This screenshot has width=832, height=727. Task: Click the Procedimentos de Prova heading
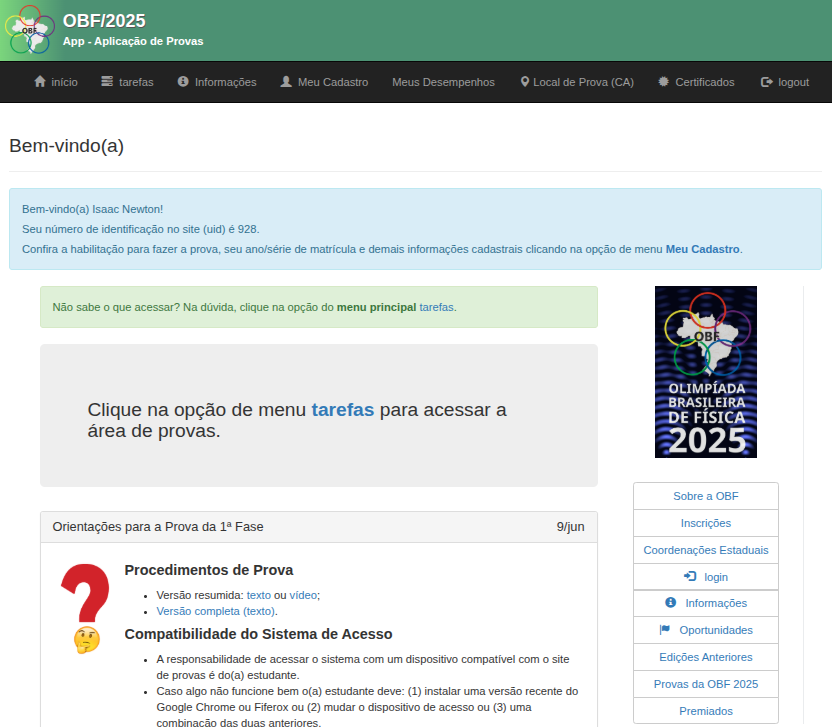click(209, 570)
